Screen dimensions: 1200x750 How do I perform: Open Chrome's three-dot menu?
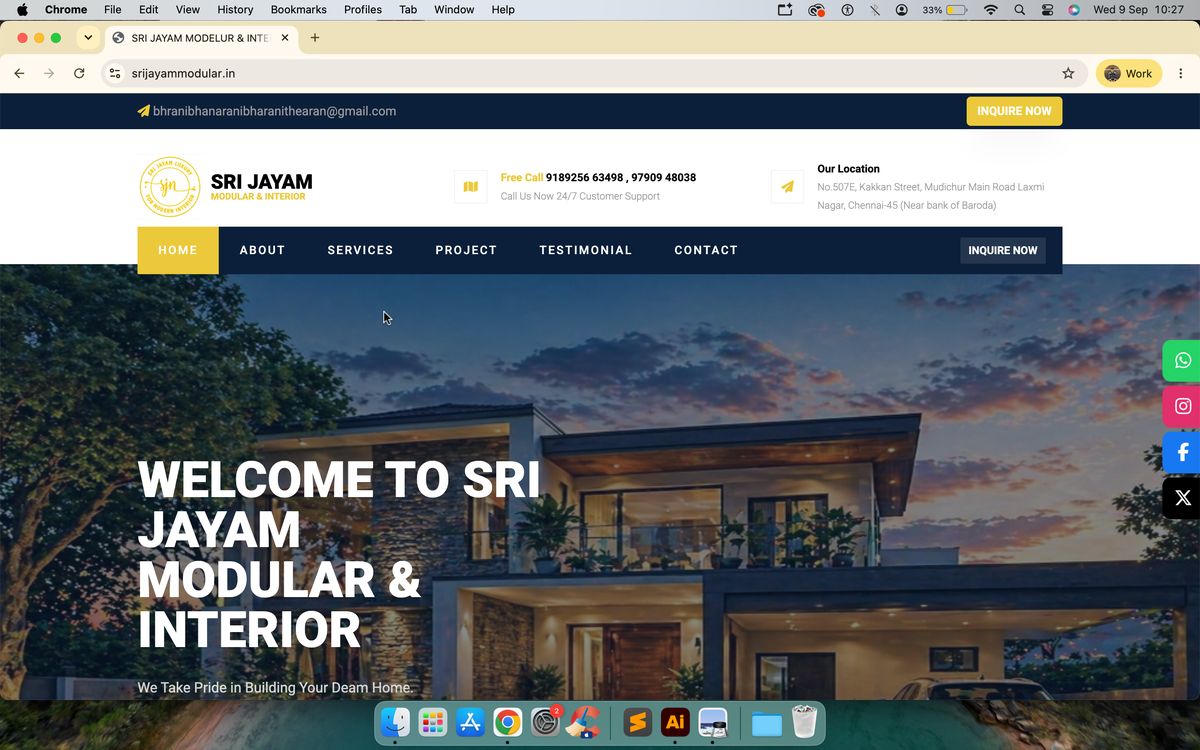tap(1181, 73)
